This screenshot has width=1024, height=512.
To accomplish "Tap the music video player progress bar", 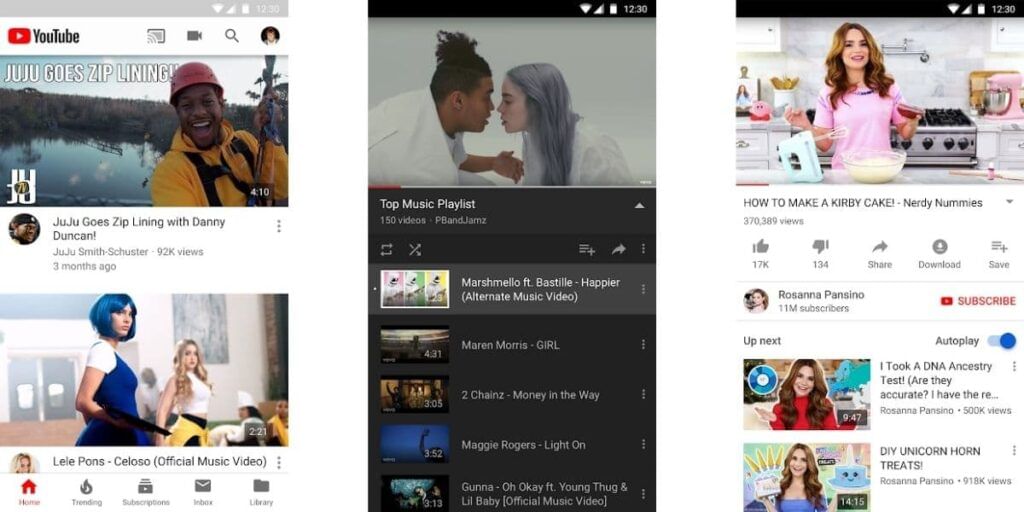I will tap(512, 187).
